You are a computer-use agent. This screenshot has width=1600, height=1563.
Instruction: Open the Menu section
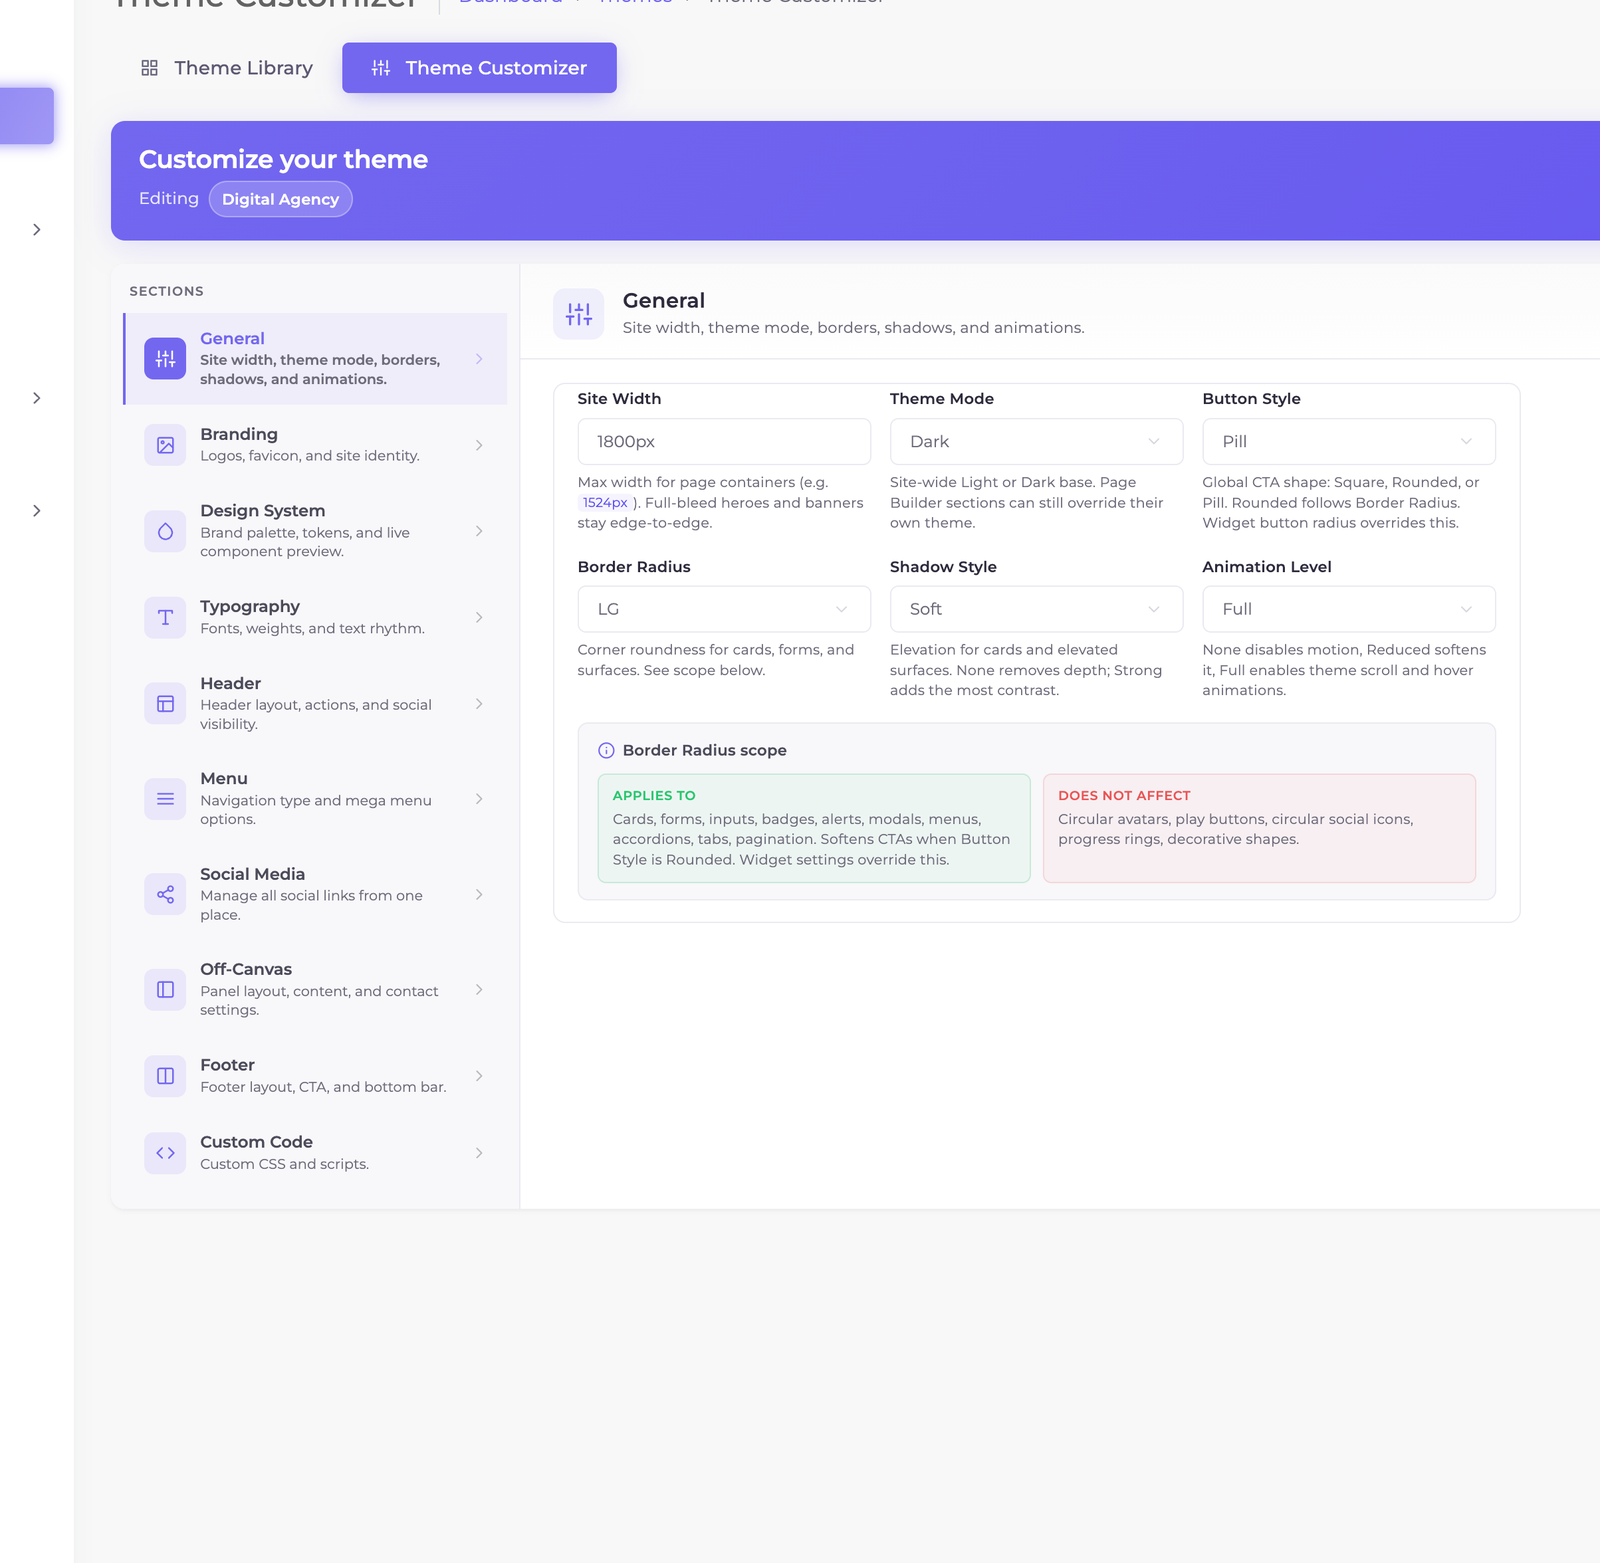click(315, 799)
